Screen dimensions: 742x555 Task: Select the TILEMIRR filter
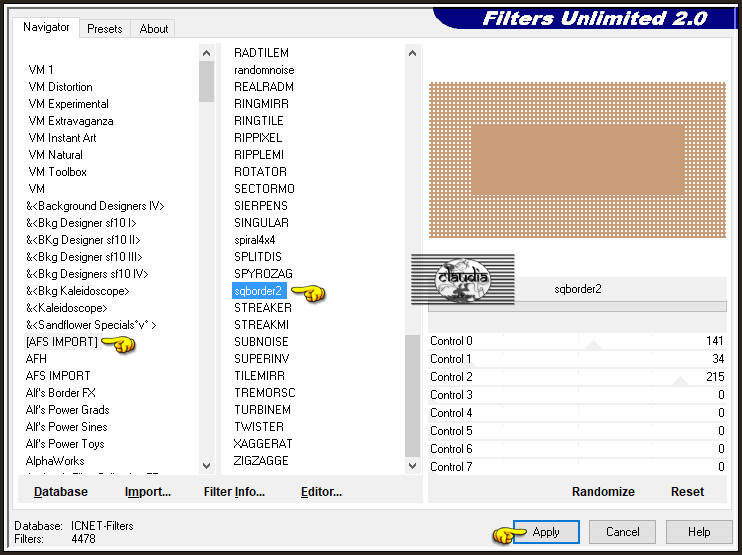[259, 376]
